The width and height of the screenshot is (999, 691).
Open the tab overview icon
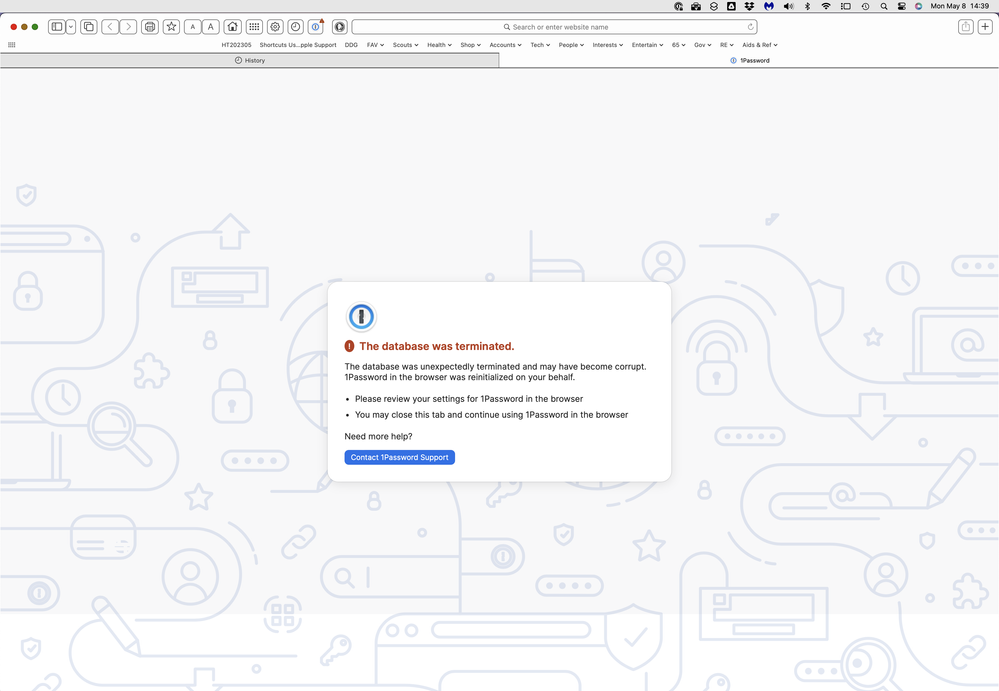89,27
